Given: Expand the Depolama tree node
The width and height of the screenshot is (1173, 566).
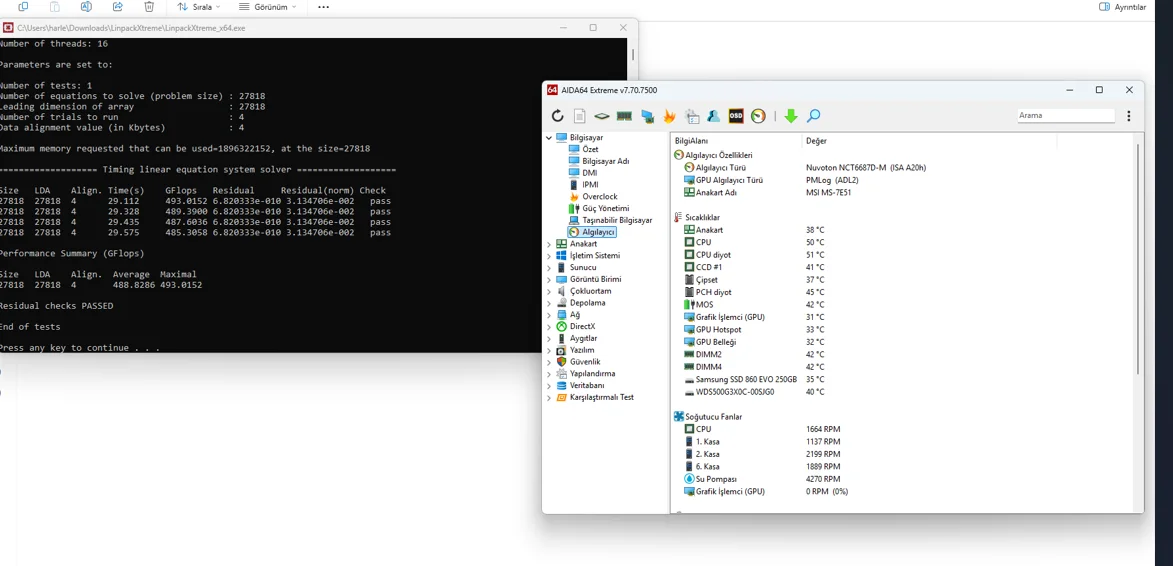Looking at the screenshot, I should tap(549, 303).
